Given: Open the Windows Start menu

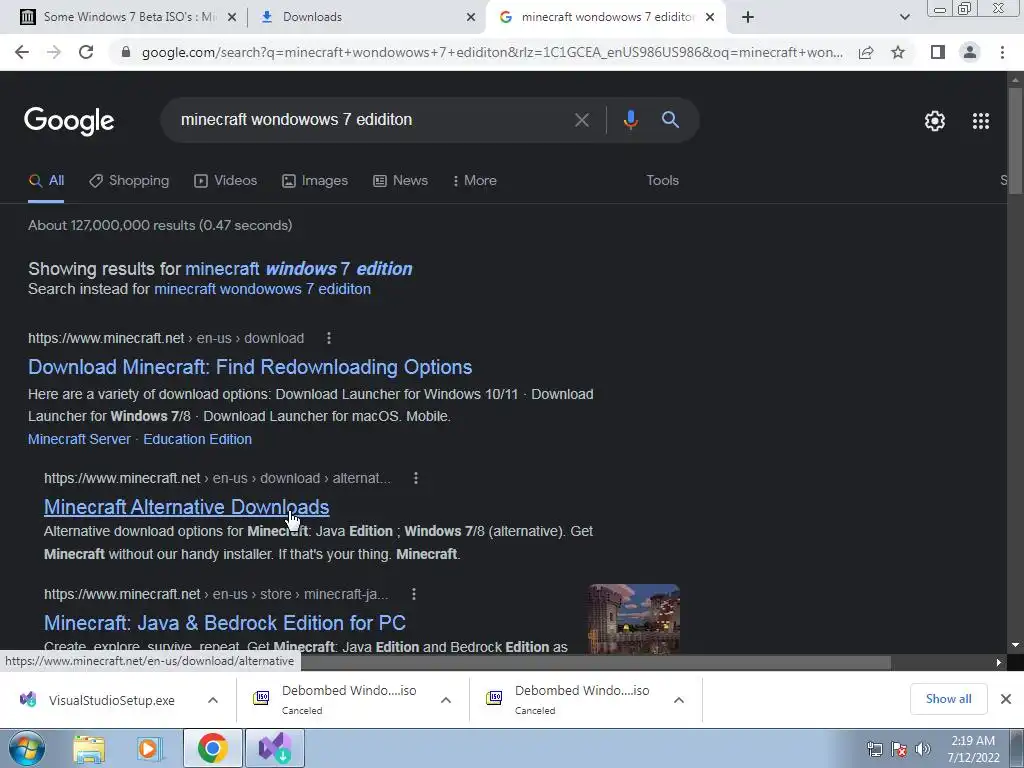Looking at the screenshot, I should pos(27,748).
